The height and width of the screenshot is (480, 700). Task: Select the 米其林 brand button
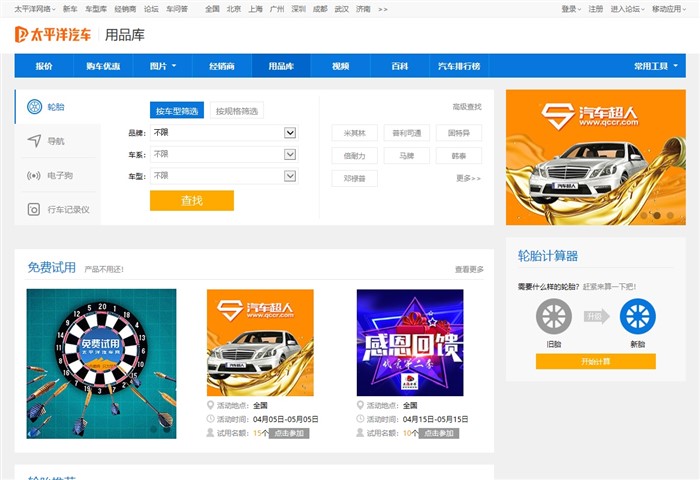(x=354, y=133)
